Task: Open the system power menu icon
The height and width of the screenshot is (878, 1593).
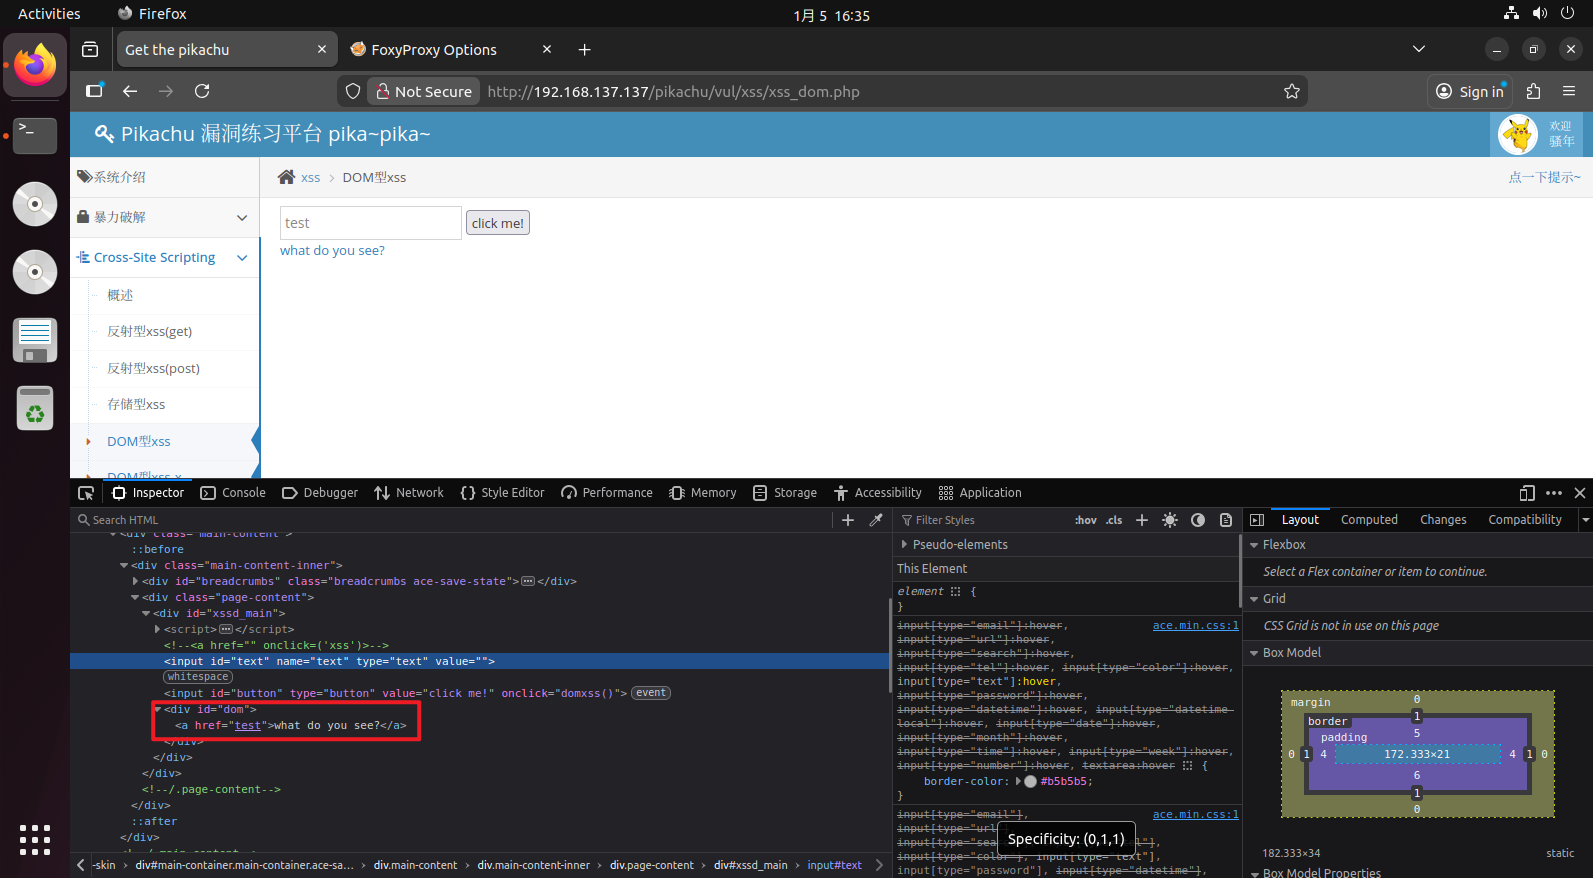Action: point(1567,14)
